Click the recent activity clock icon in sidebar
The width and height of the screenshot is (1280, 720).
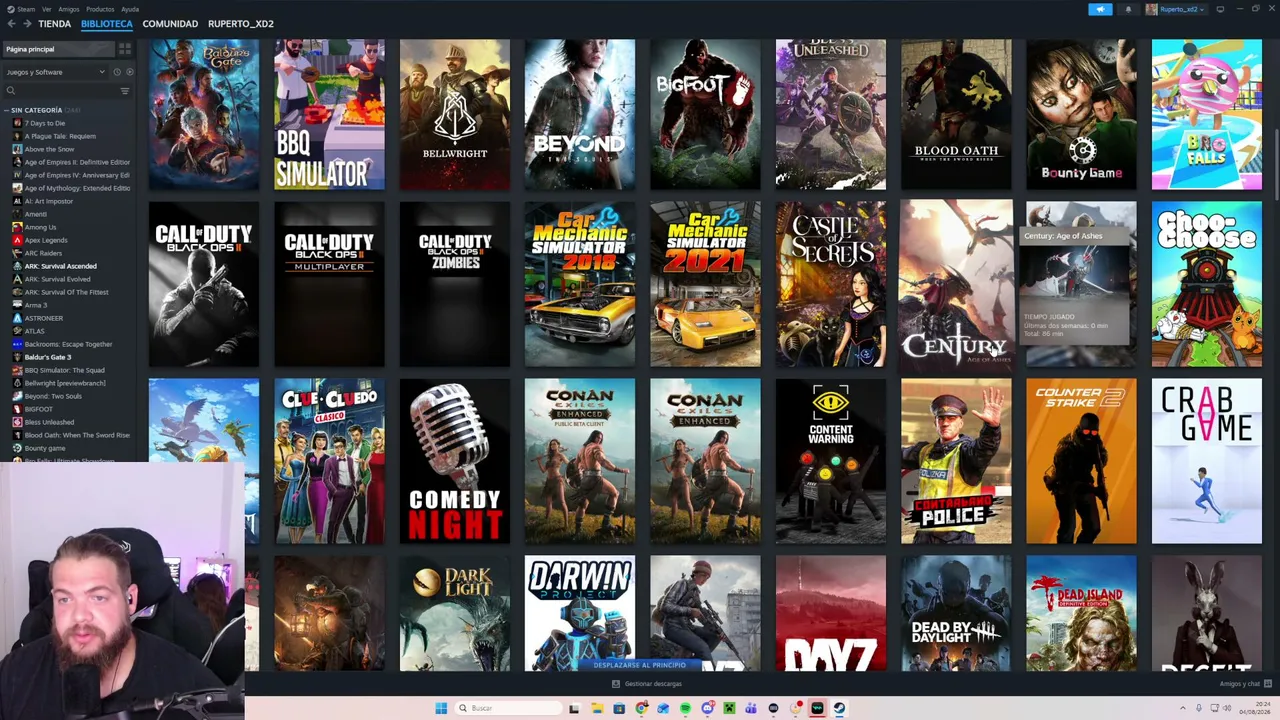117,72
